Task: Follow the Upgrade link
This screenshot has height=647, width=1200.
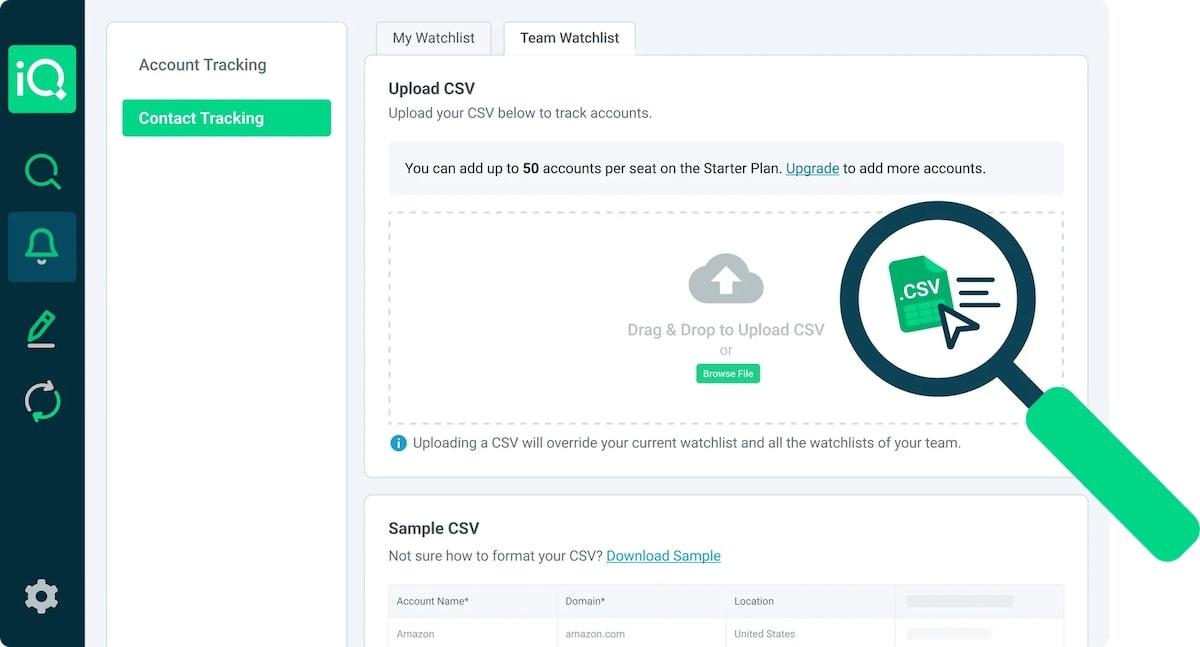Action: 812,168
